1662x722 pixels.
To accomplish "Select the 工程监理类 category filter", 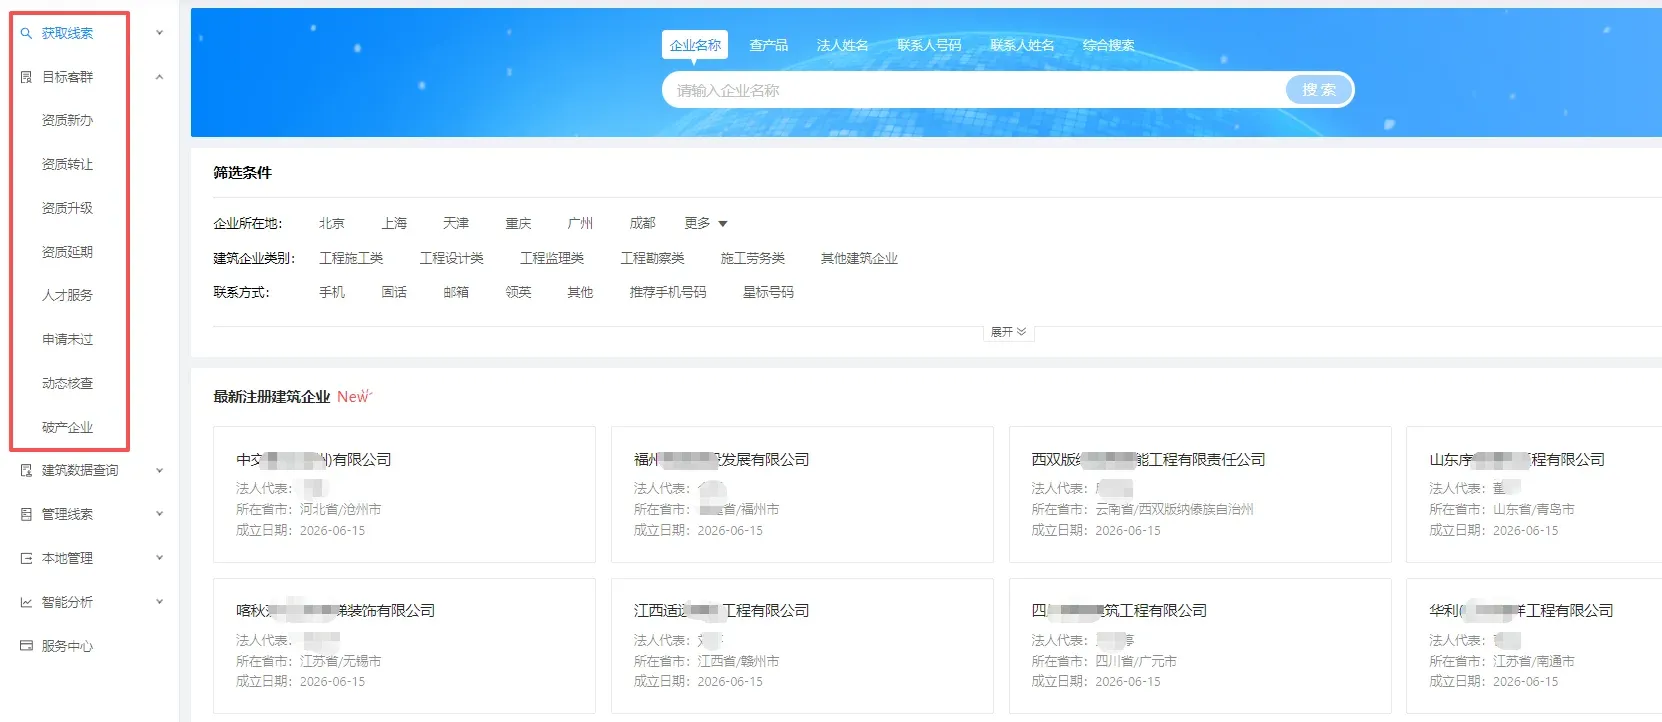I will [552, 258].
